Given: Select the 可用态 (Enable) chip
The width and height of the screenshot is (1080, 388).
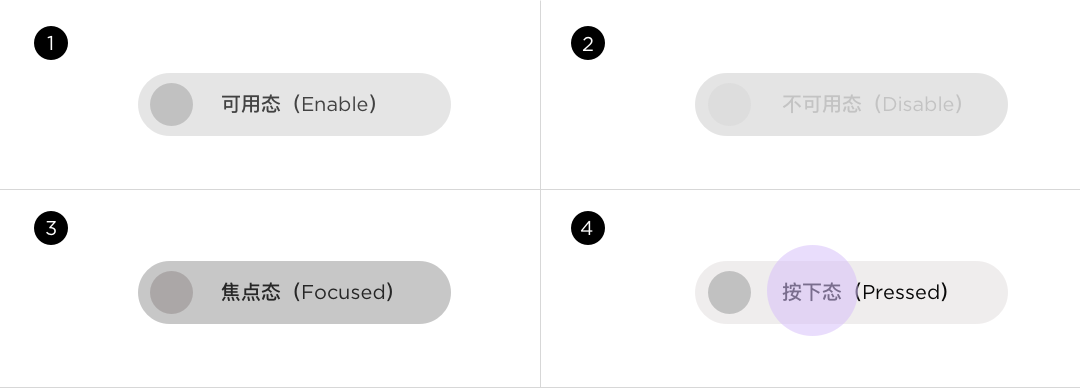Looking at the screenshot, I should coord(294,105).
